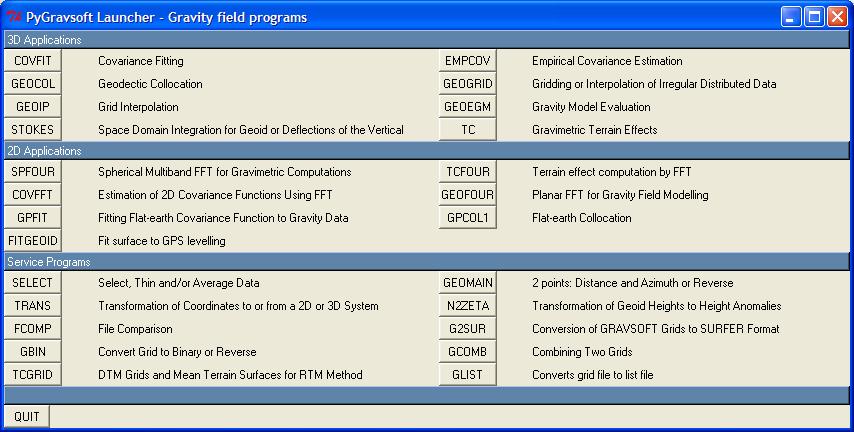Viewport: 854px width, 432px height.
Task: Click 'Transformation of Coordinates' description
Action: click(238, 306)
